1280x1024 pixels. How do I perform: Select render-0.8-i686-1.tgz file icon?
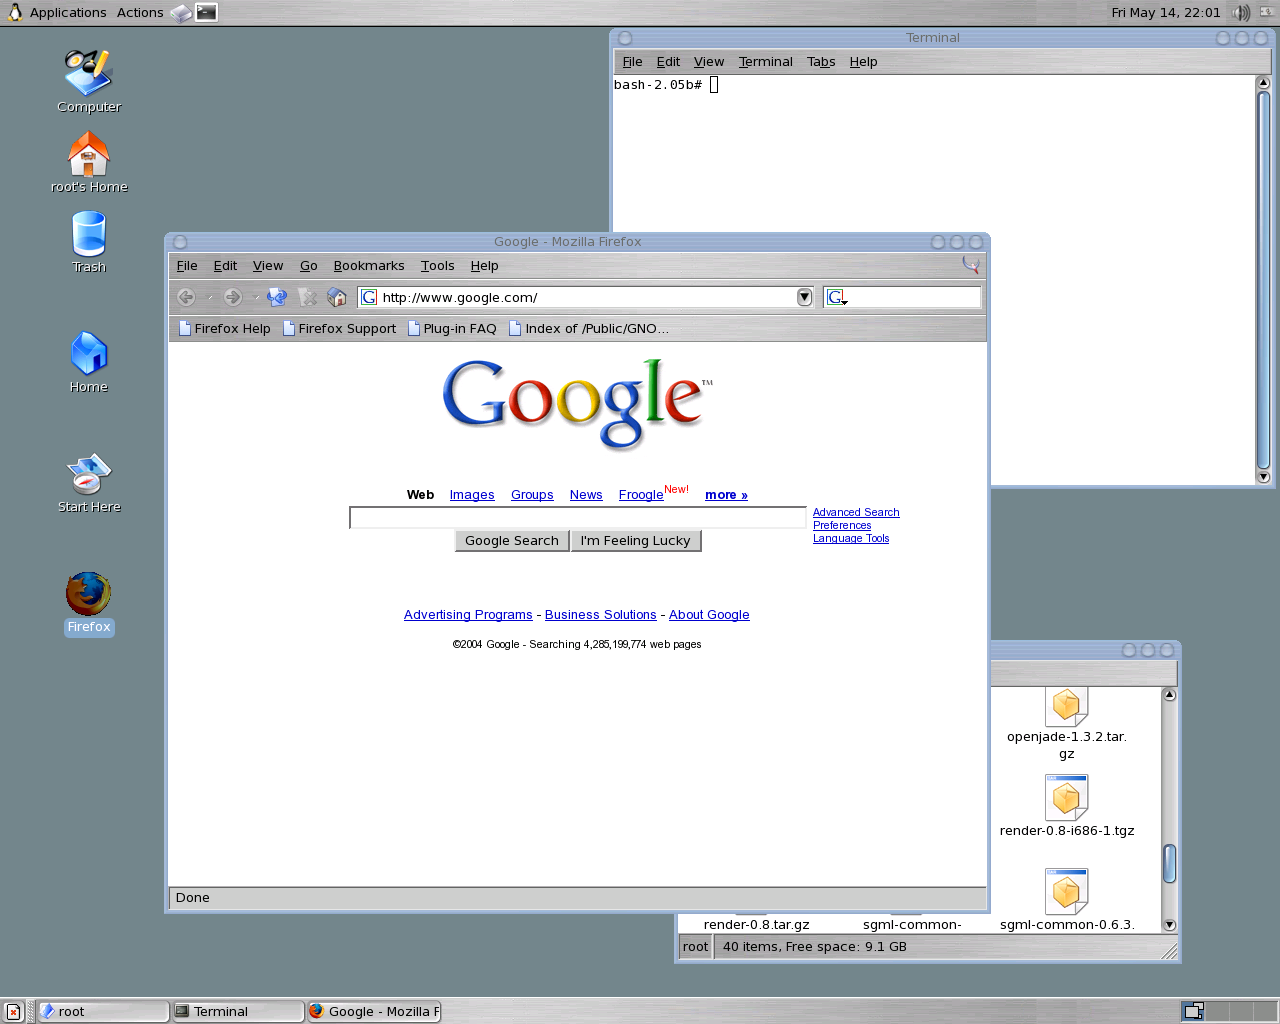(1067, 806)
